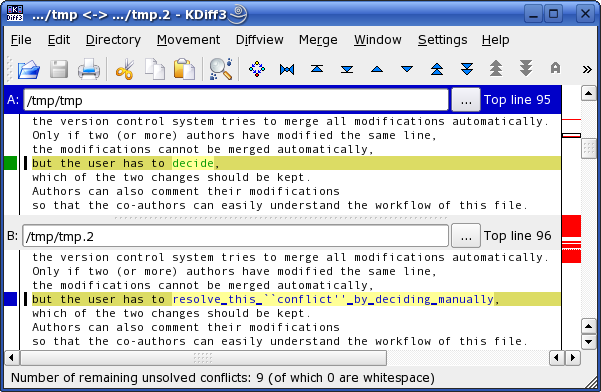Screen dimensions: 601x392
Task: Paste with the clipboard icon
Action: tap(184, 69)
